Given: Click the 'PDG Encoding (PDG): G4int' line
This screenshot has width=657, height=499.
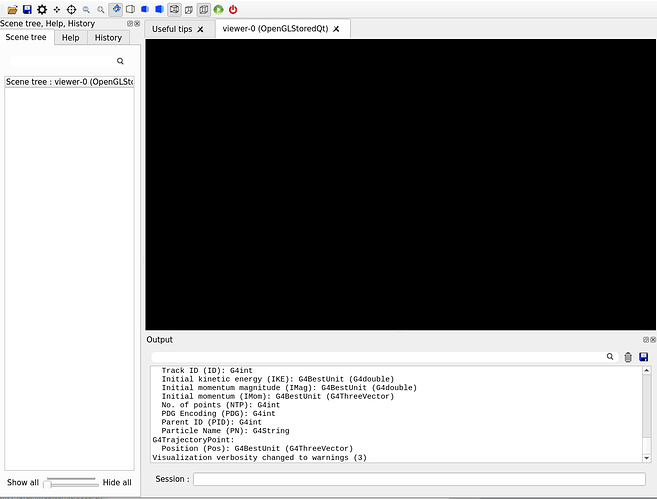Looking at the screenshot, I should [x=218, y=414].
